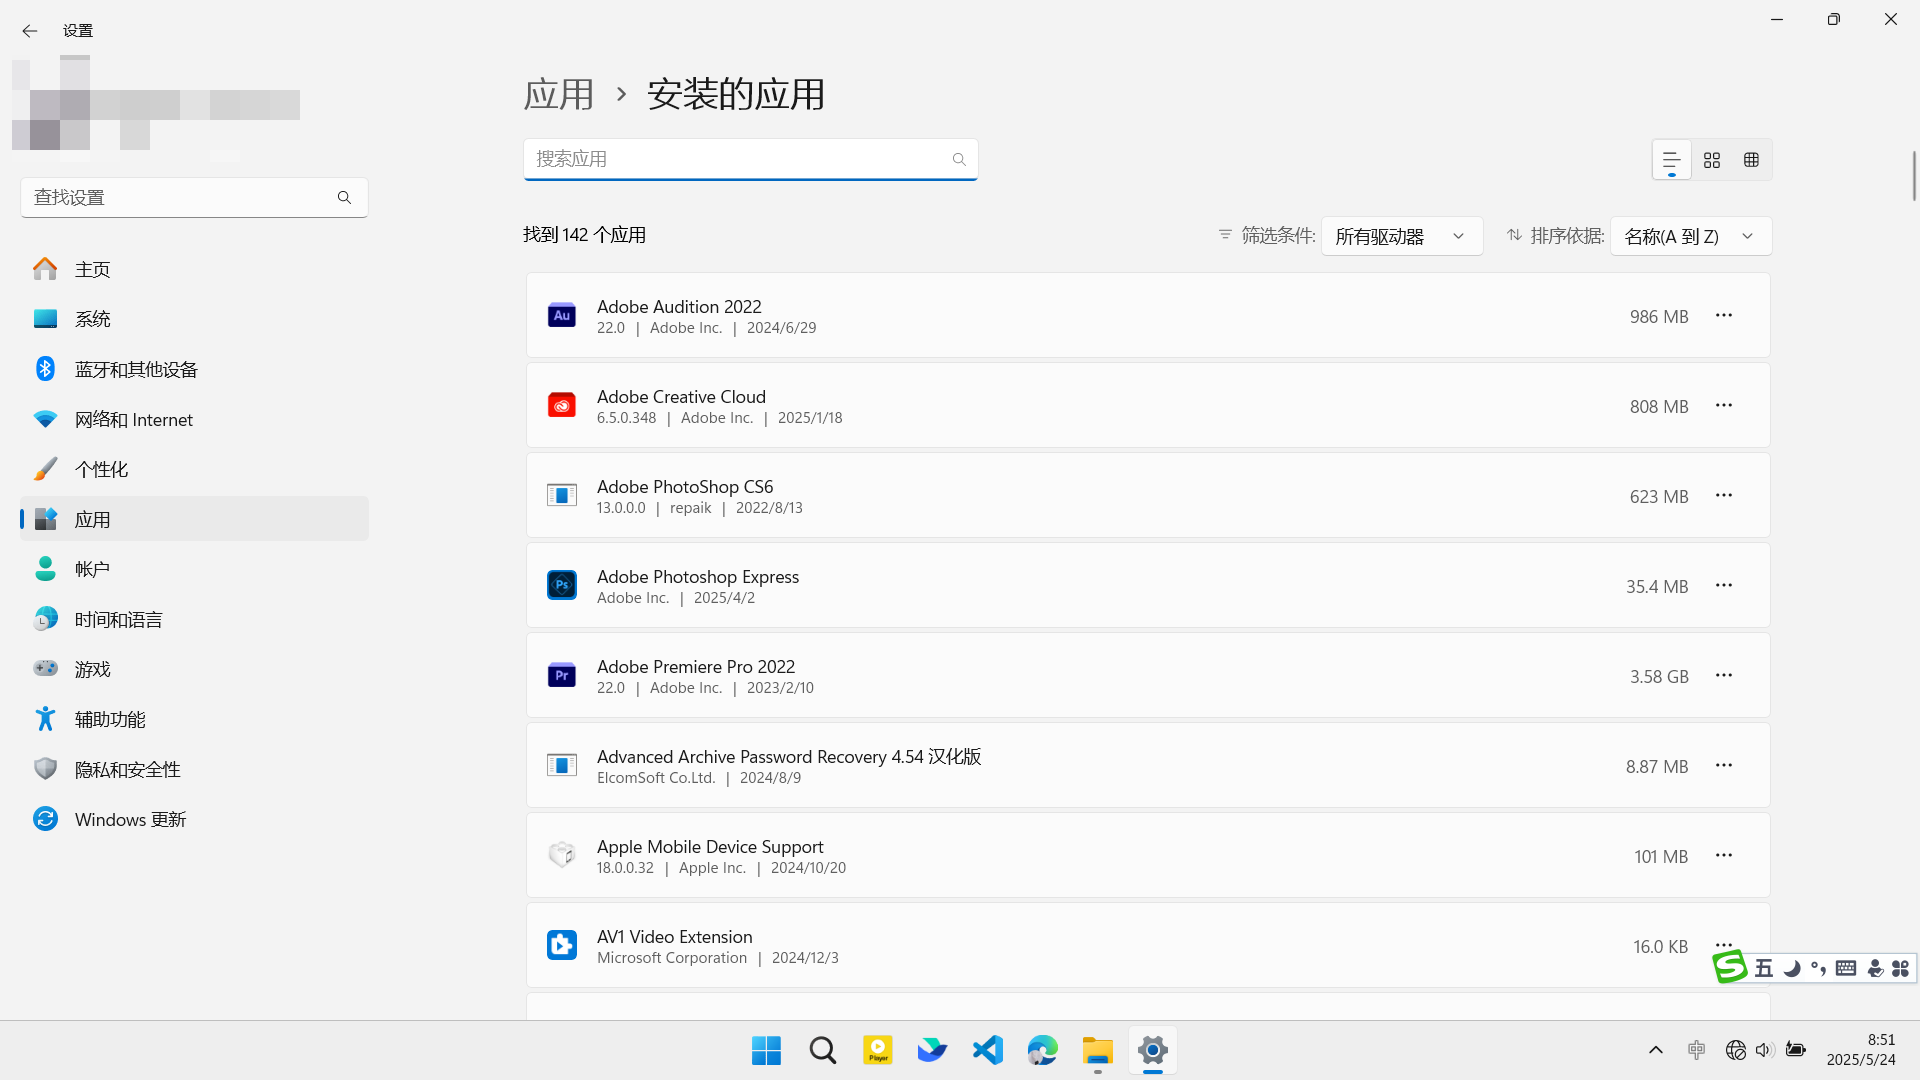
Task: Expand the 所有驱动器 filter dropdown
Action: click(1401, 237)
